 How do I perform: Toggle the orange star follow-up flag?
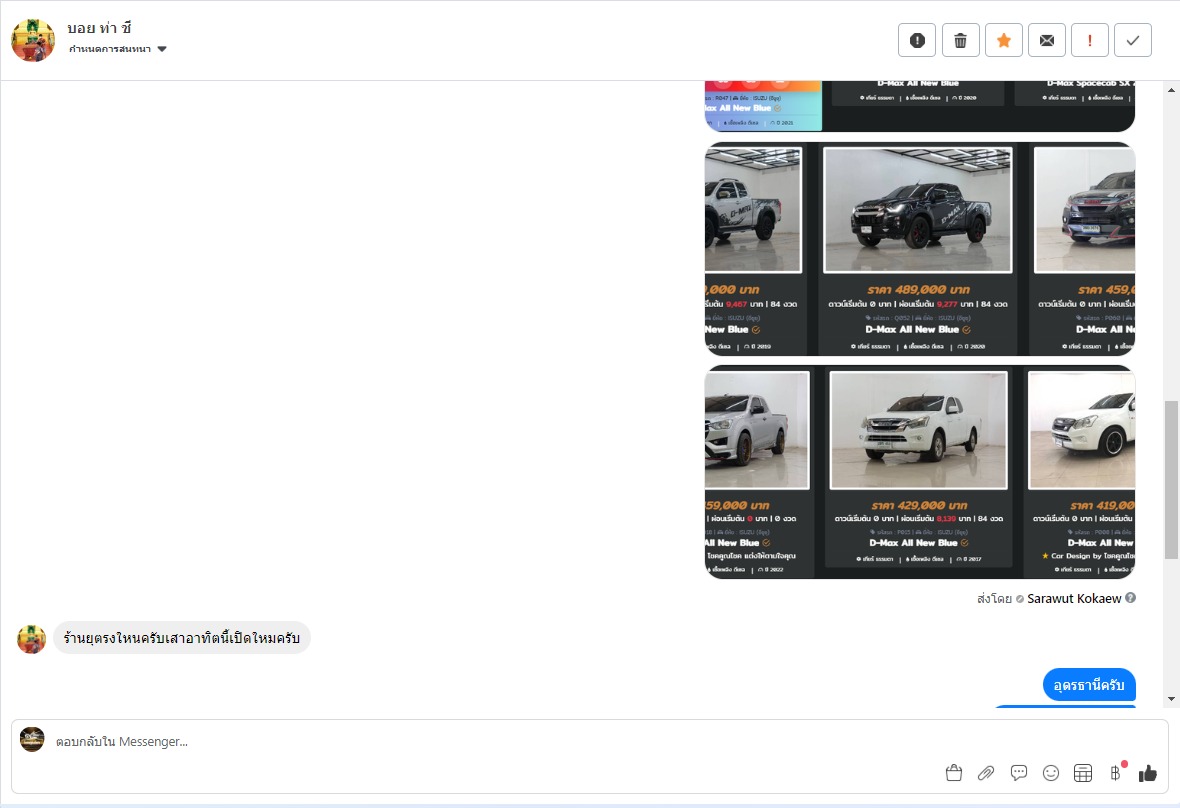click(x=1003, y=40)
